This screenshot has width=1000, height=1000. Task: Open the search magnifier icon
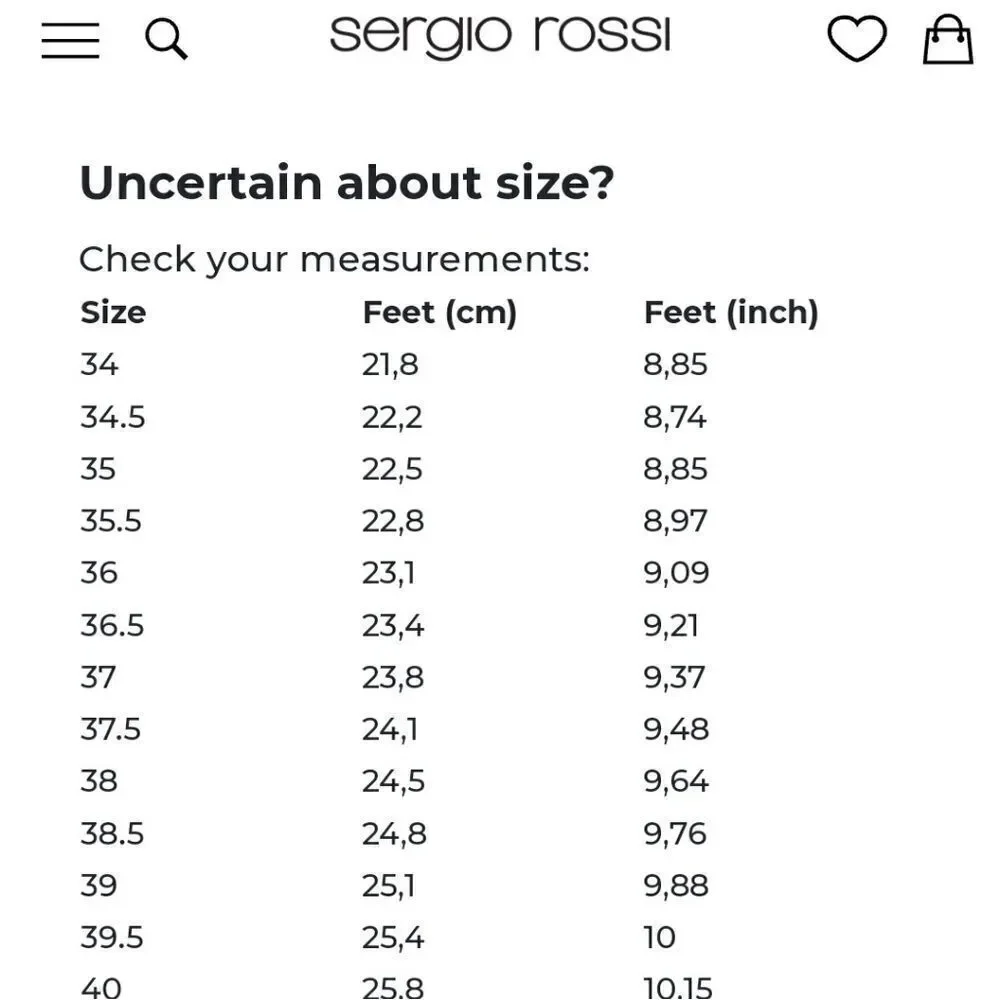click(166, 39)
